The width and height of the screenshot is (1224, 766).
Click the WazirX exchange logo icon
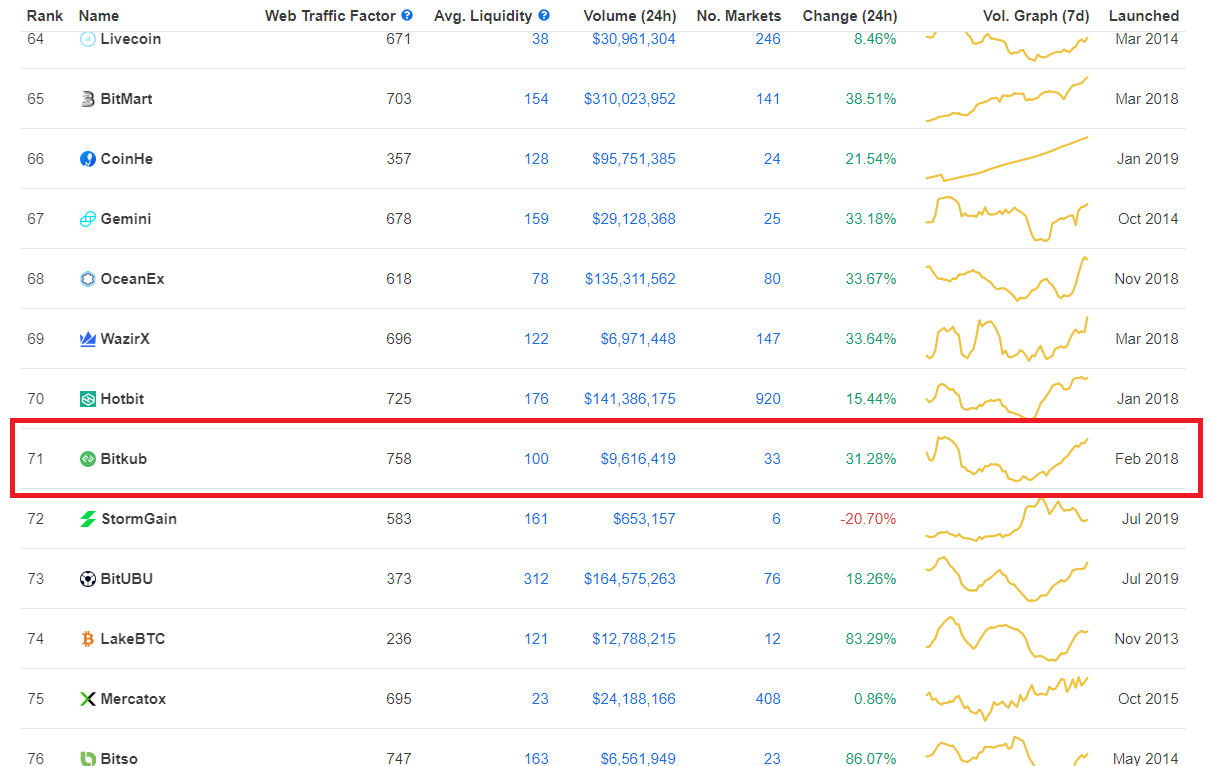[x=88, y=339]
